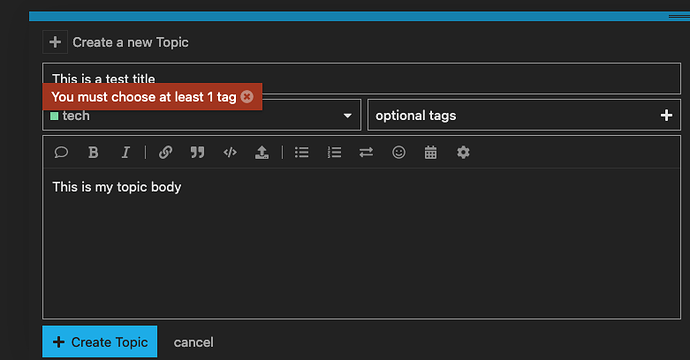Insert a blockquote with the quotation marks icon
The width and height of the screenshot is (690, 360).
(x=198, y=152)
